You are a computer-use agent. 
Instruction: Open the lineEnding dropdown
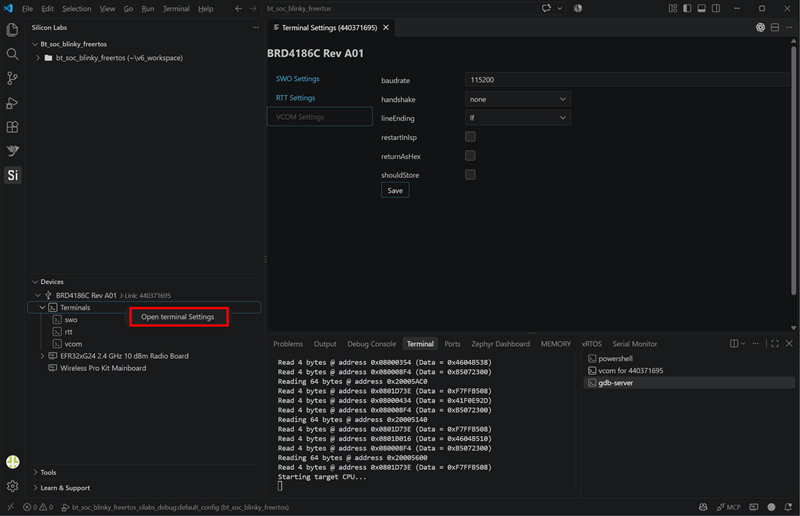[x=517, y=118]
